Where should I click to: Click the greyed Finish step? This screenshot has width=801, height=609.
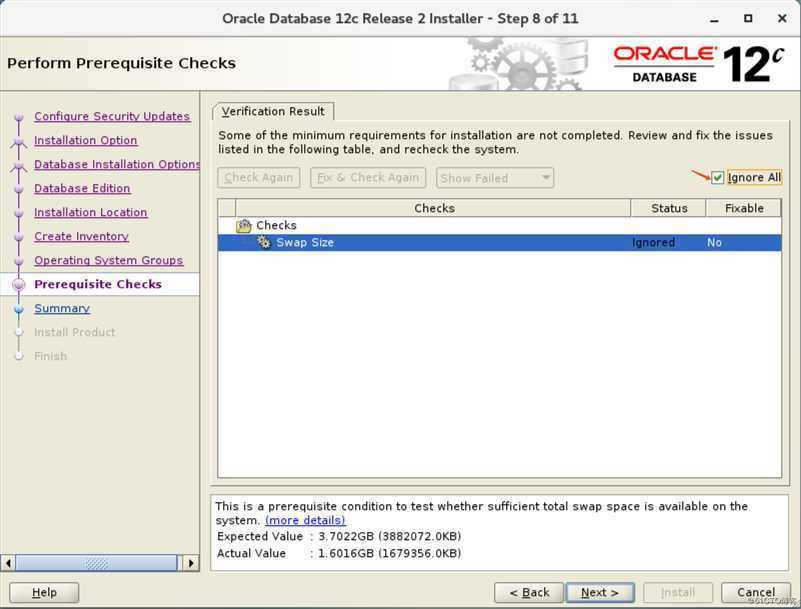[x=51, y=357]
